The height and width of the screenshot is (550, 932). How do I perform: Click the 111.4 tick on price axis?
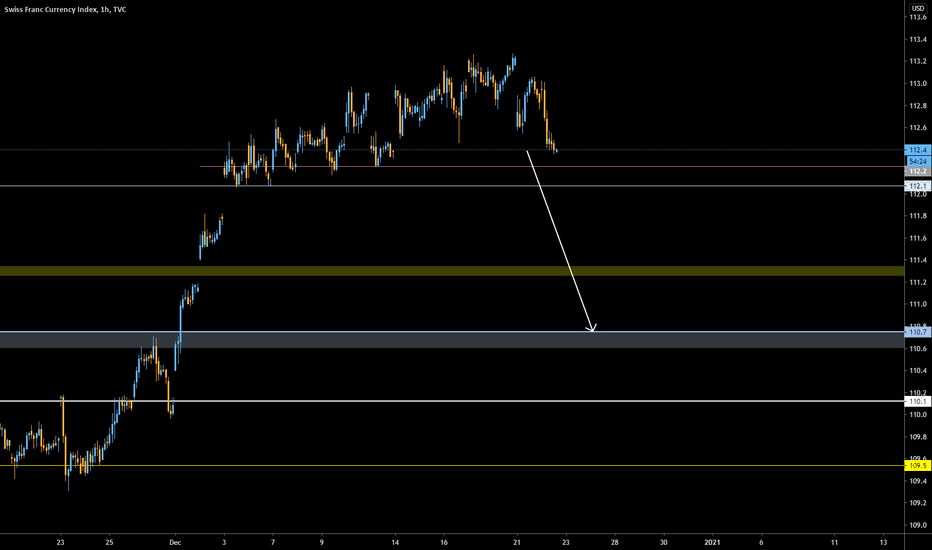(x=917, y=260)
